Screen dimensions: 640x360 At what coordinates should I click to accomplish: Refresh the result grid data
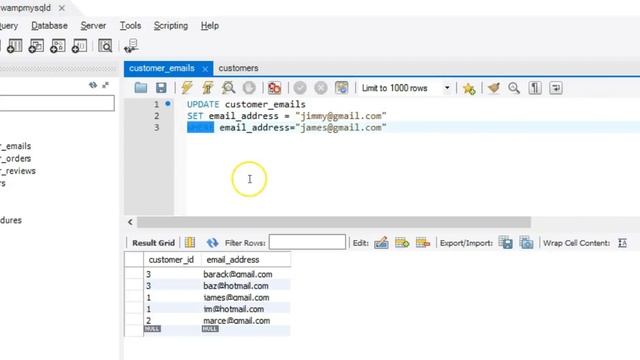pyautogui.click(x=212, y=243)
